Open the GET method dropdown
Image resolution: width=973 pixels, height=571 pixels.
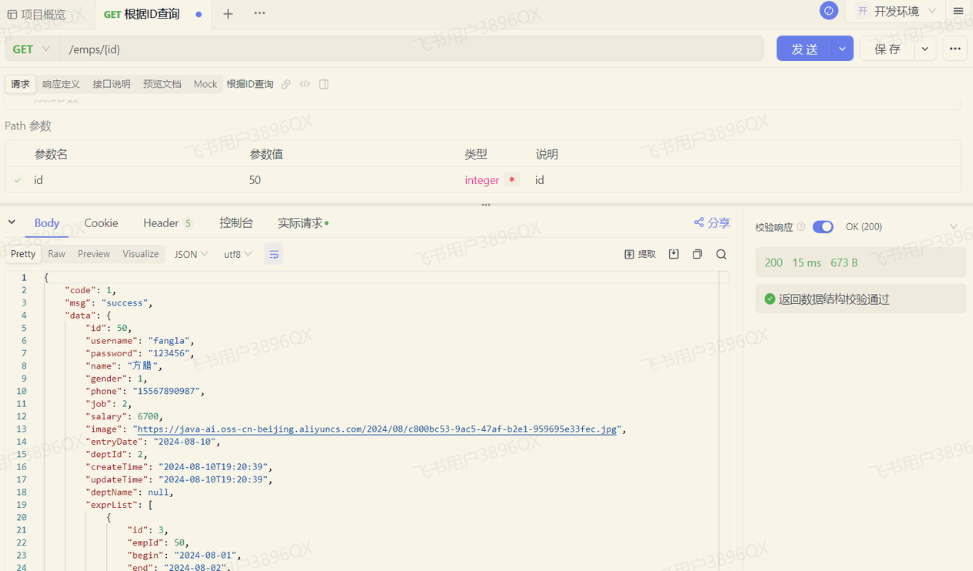(32, 49)
